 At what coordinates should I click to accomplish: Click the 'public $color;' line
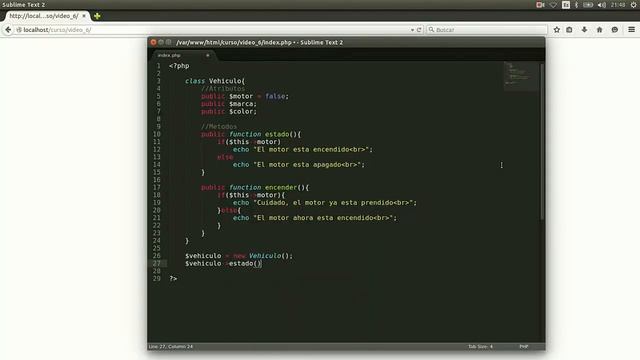(229, 111)
